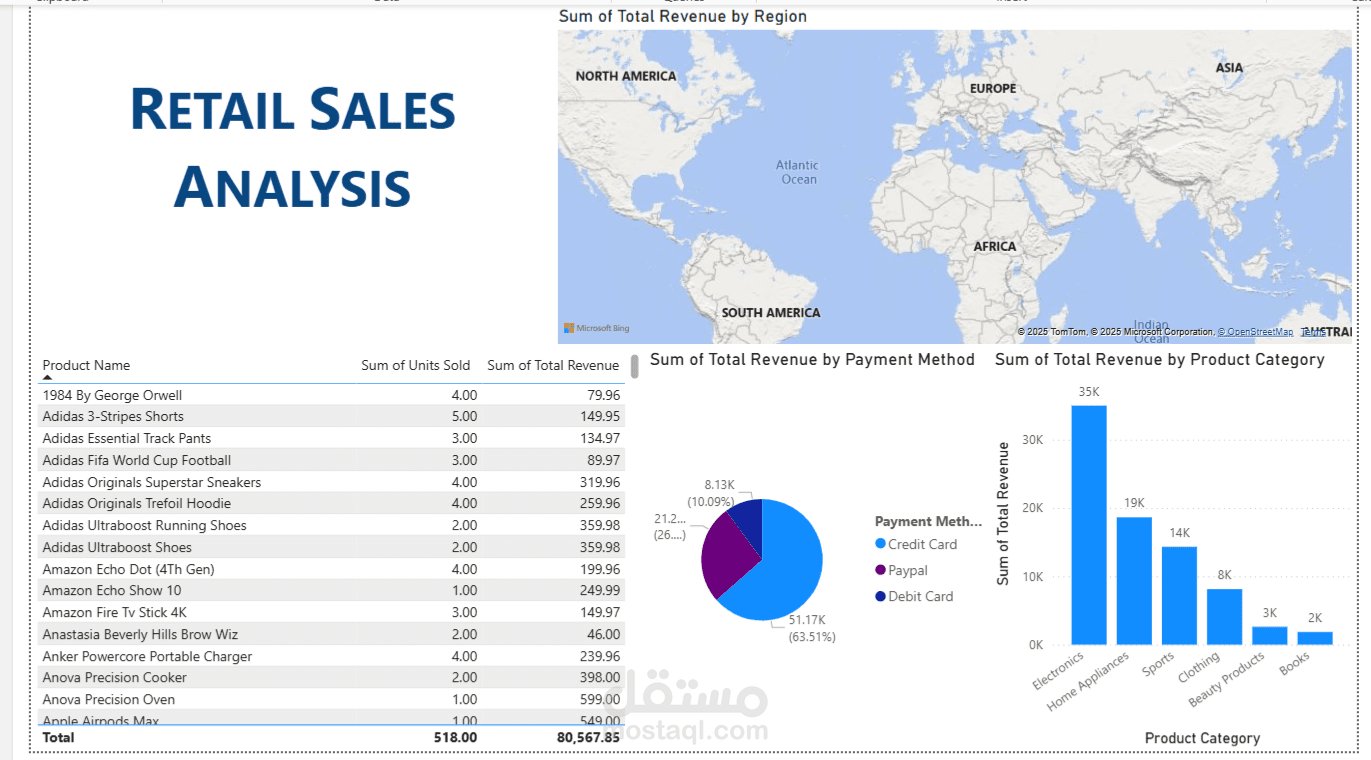The image size is (1371, 760).
Task: Click the "8.13K (10.09%)" pie data label
Action: coord(711,492)
